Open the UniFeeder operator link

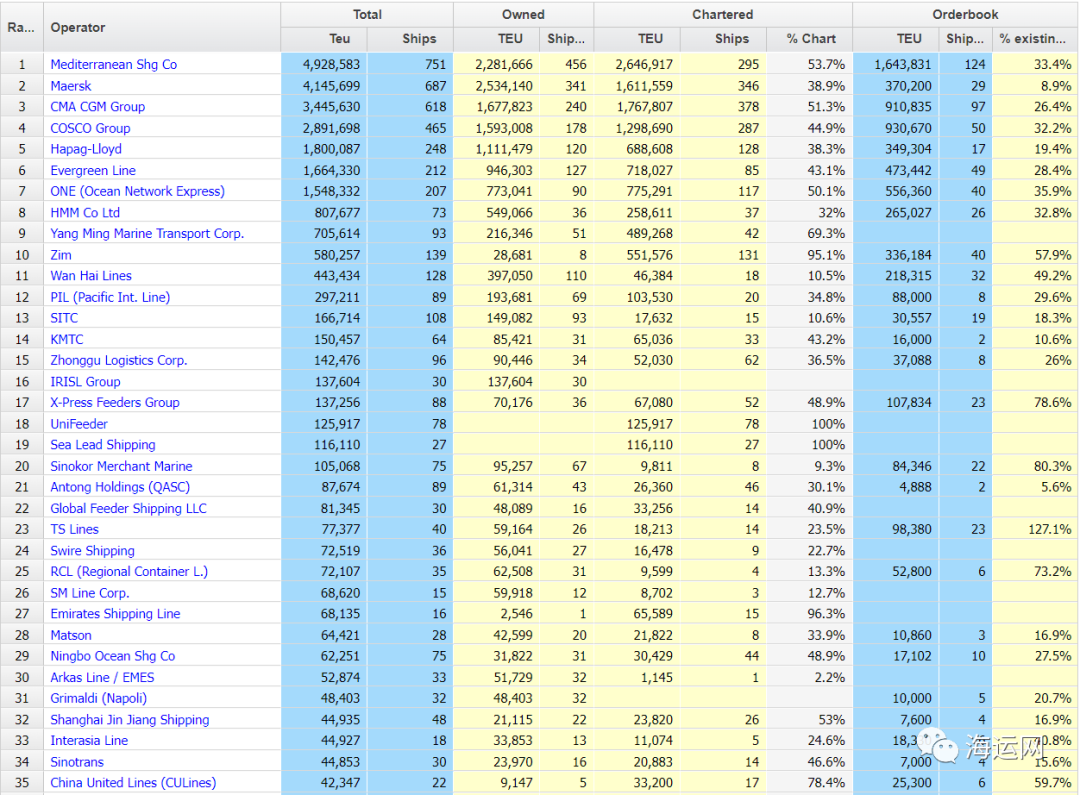coord(79,424)
